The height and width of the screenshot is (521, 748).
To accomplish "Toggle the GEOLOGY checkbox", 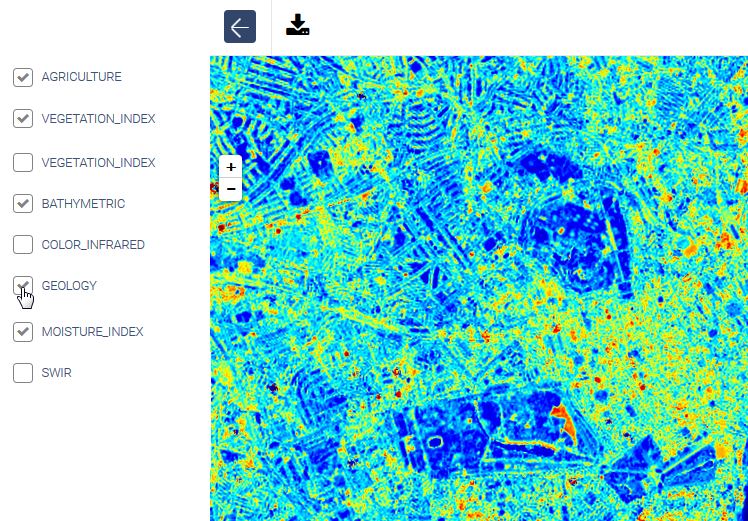I will click(x=23, y=285).
